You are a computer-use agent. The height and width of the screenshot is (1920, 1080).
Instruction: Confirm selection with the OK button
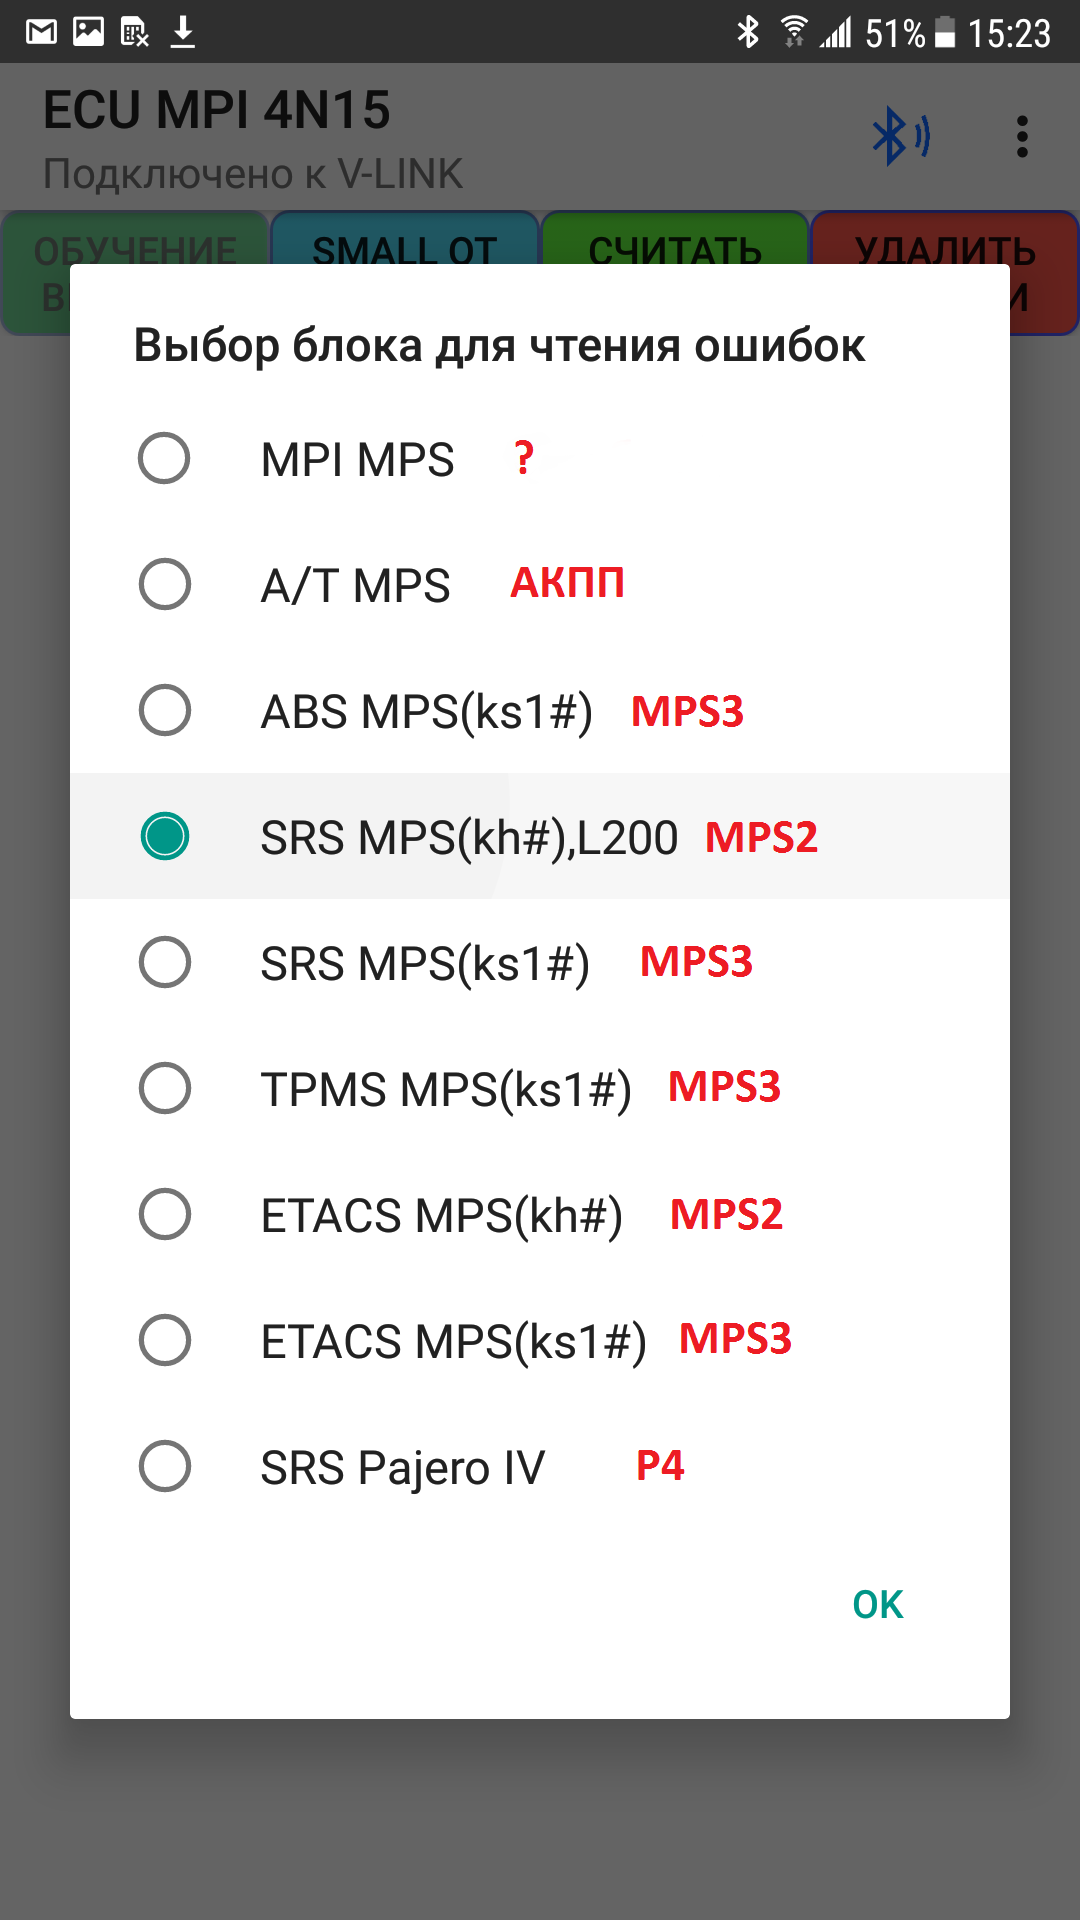tap(877, 1605)
